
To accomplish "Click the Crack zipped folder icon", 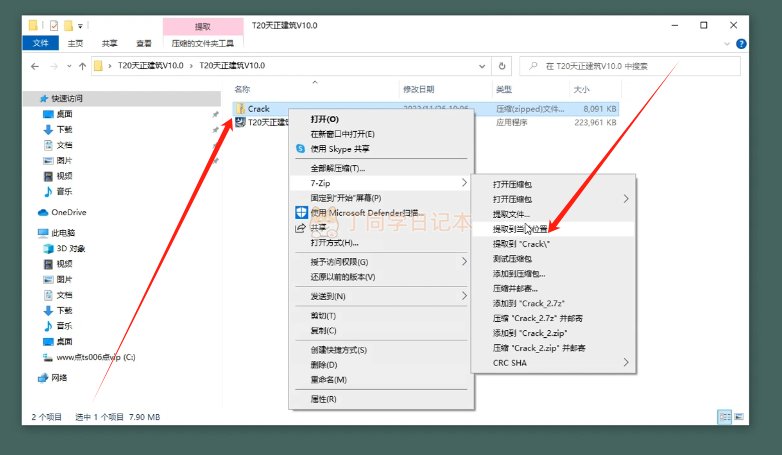I will [x=240, y=109].
